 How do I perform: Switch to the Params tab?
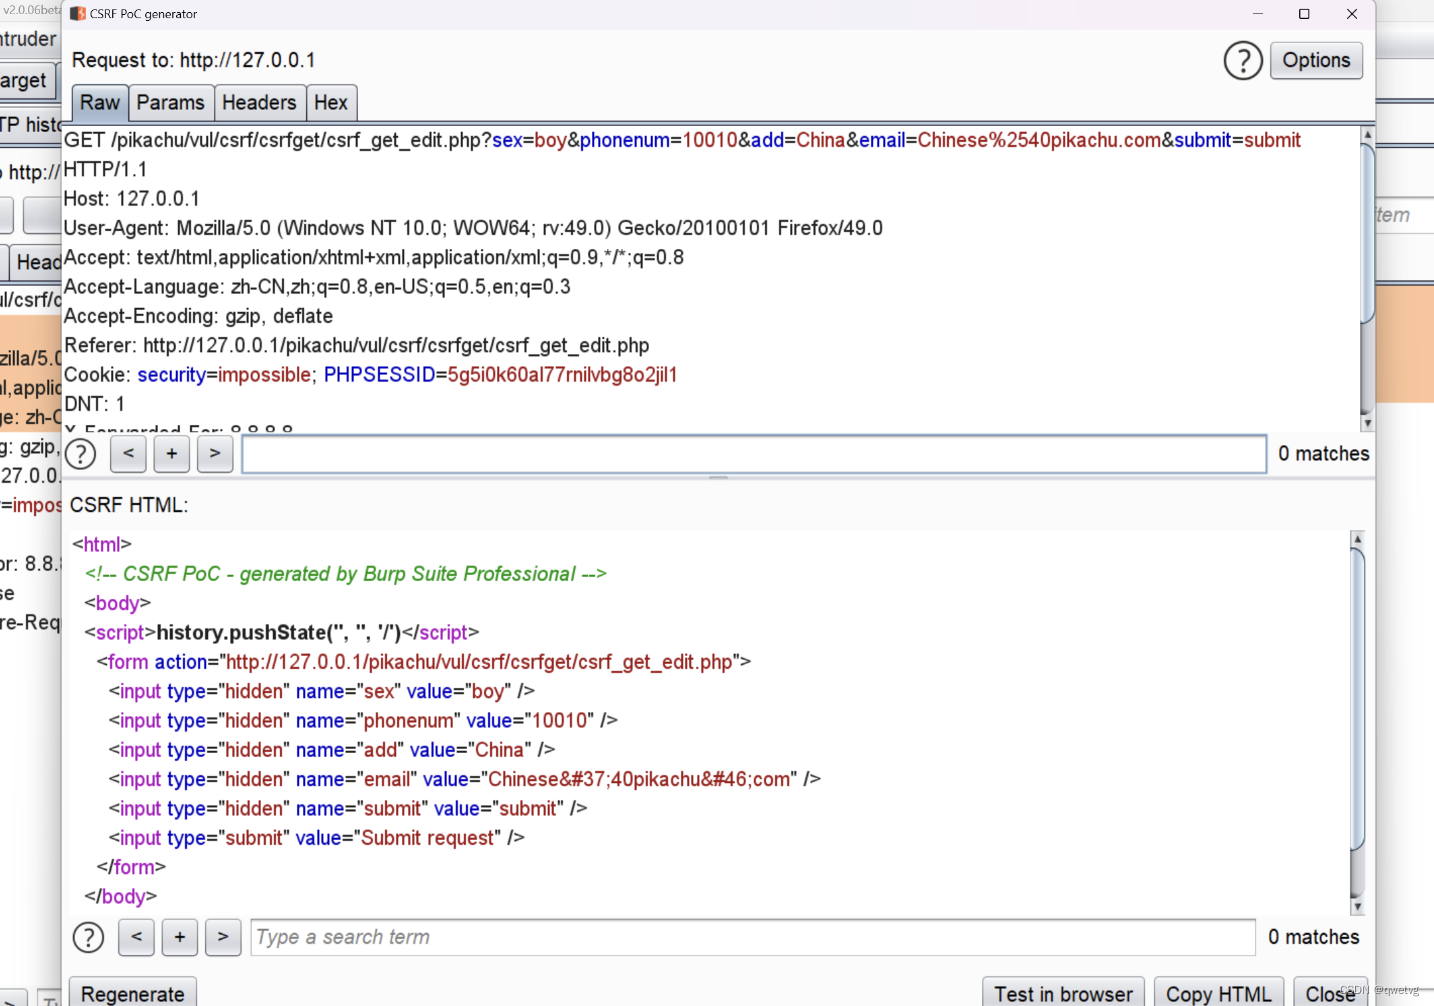click(x=171, y=102)
